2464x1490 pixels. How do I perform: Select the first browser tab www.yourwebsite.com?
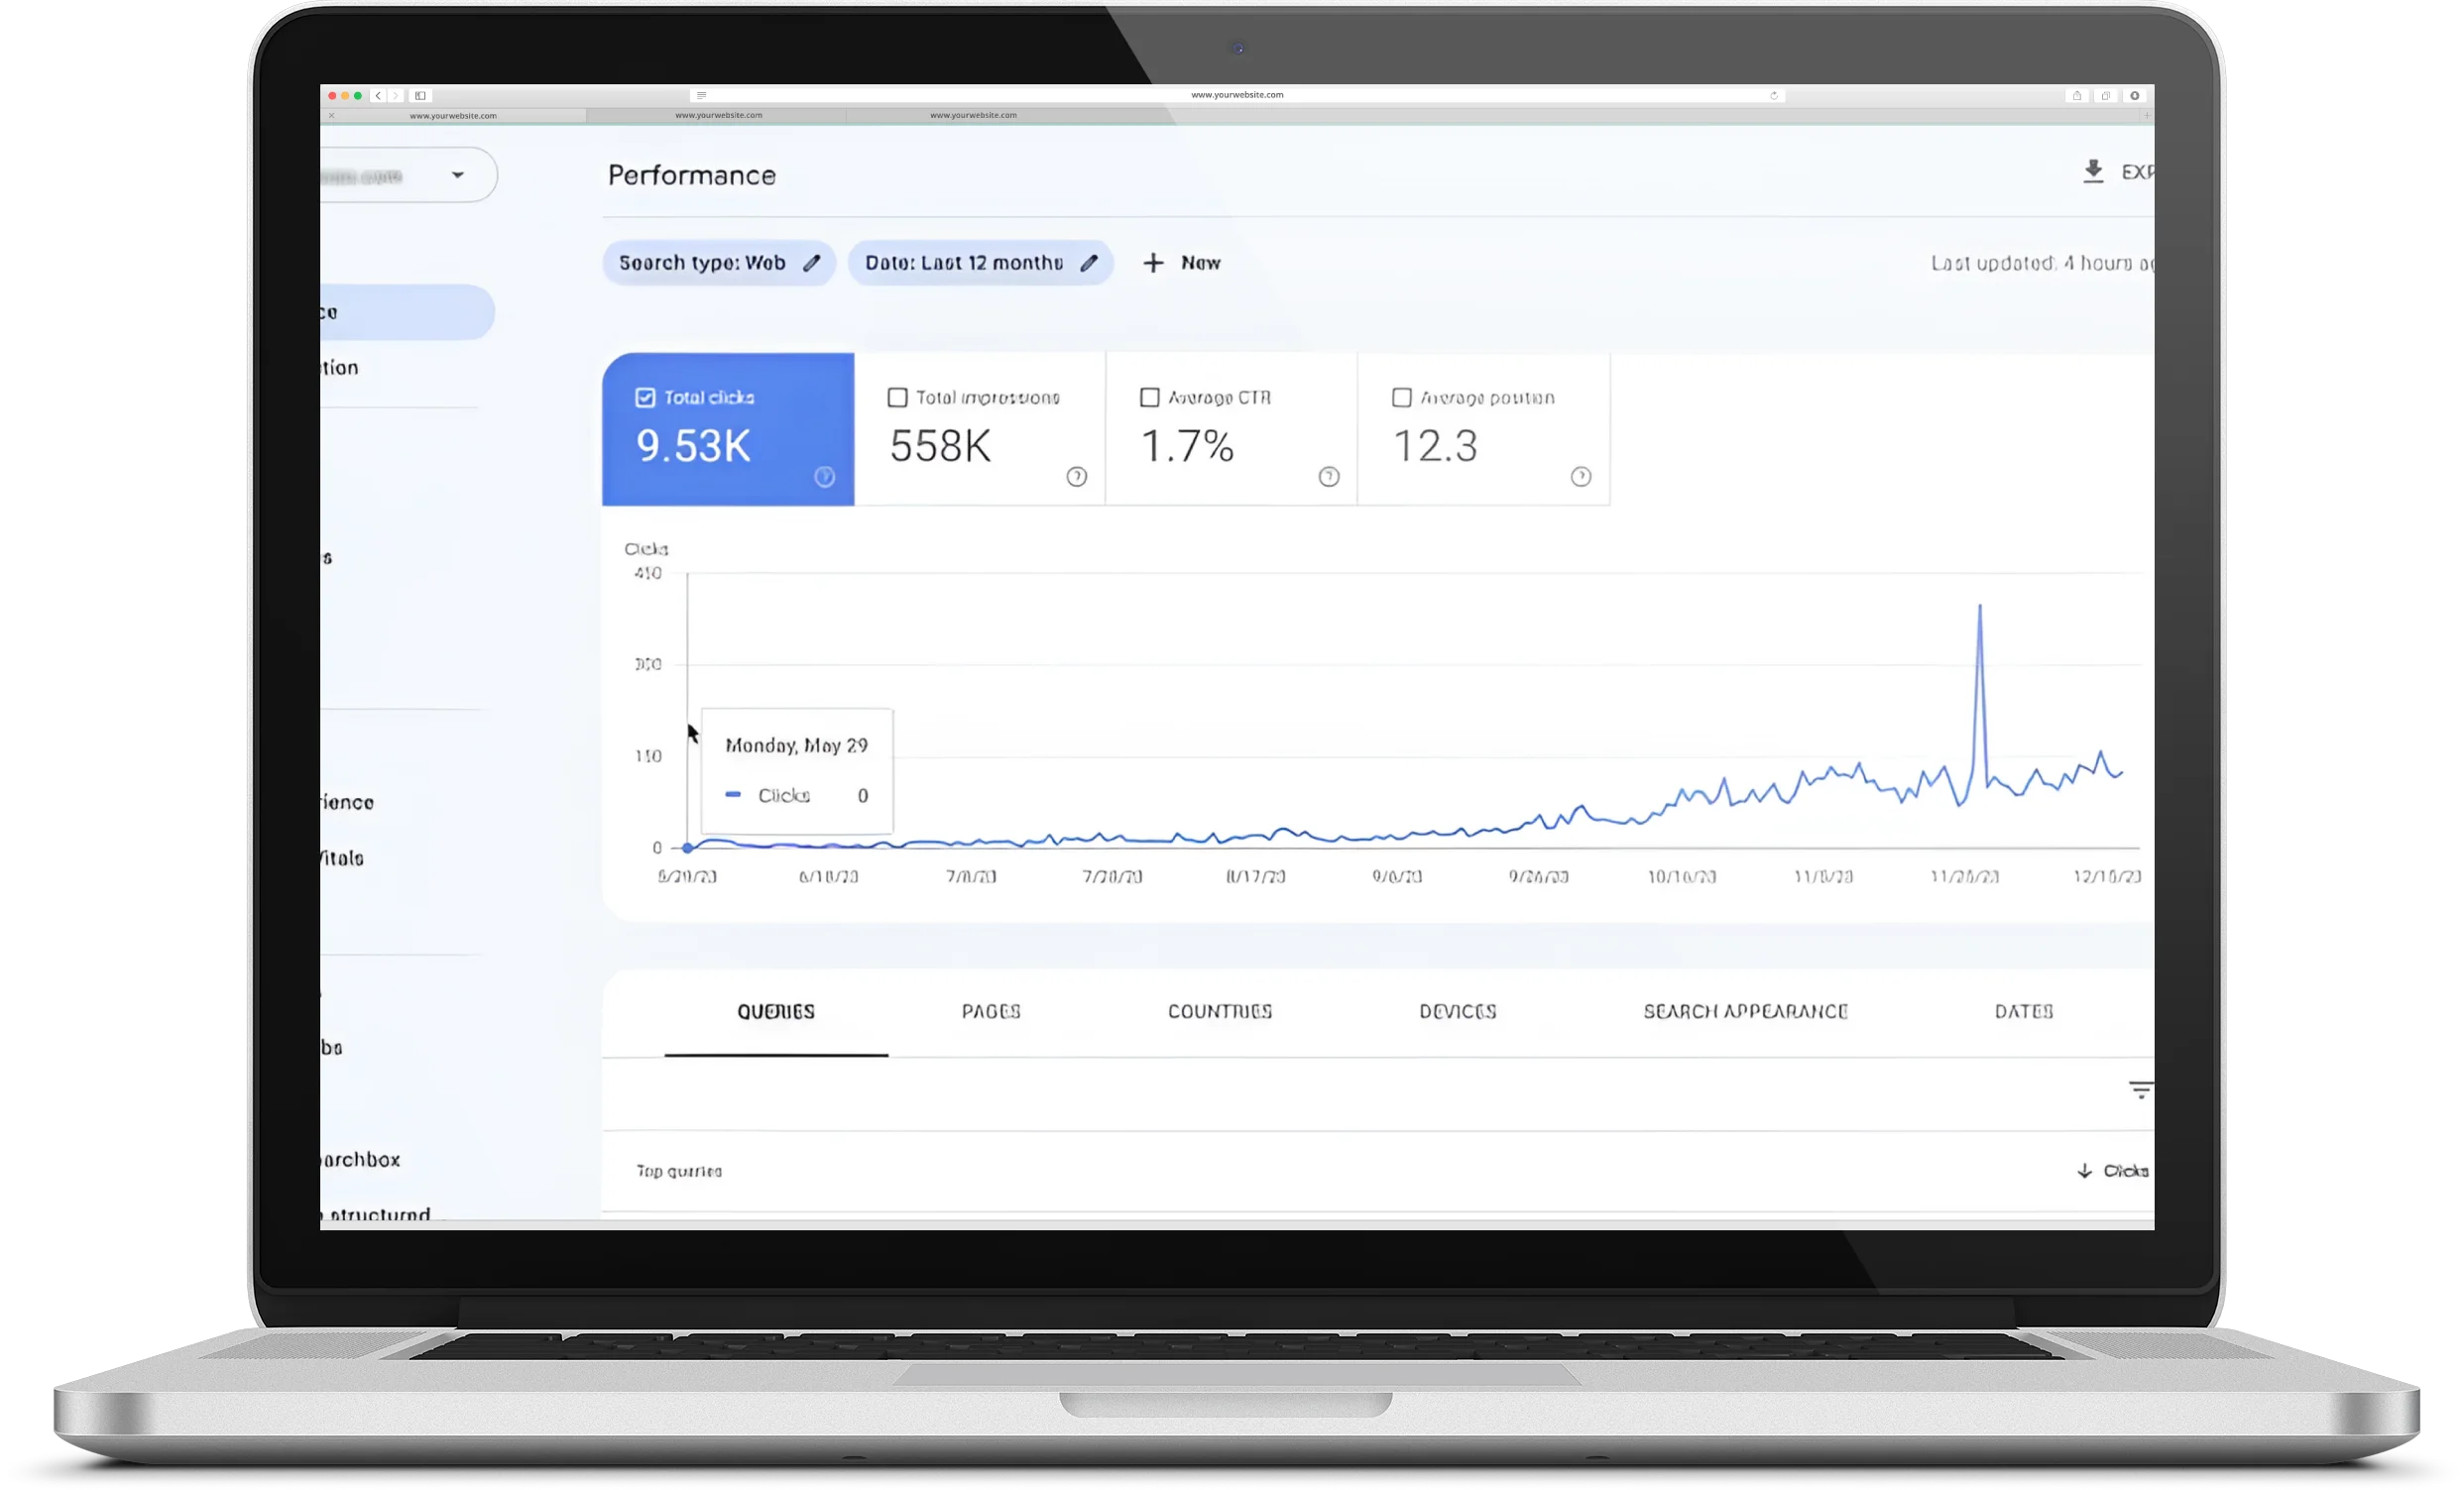point(453,116)
